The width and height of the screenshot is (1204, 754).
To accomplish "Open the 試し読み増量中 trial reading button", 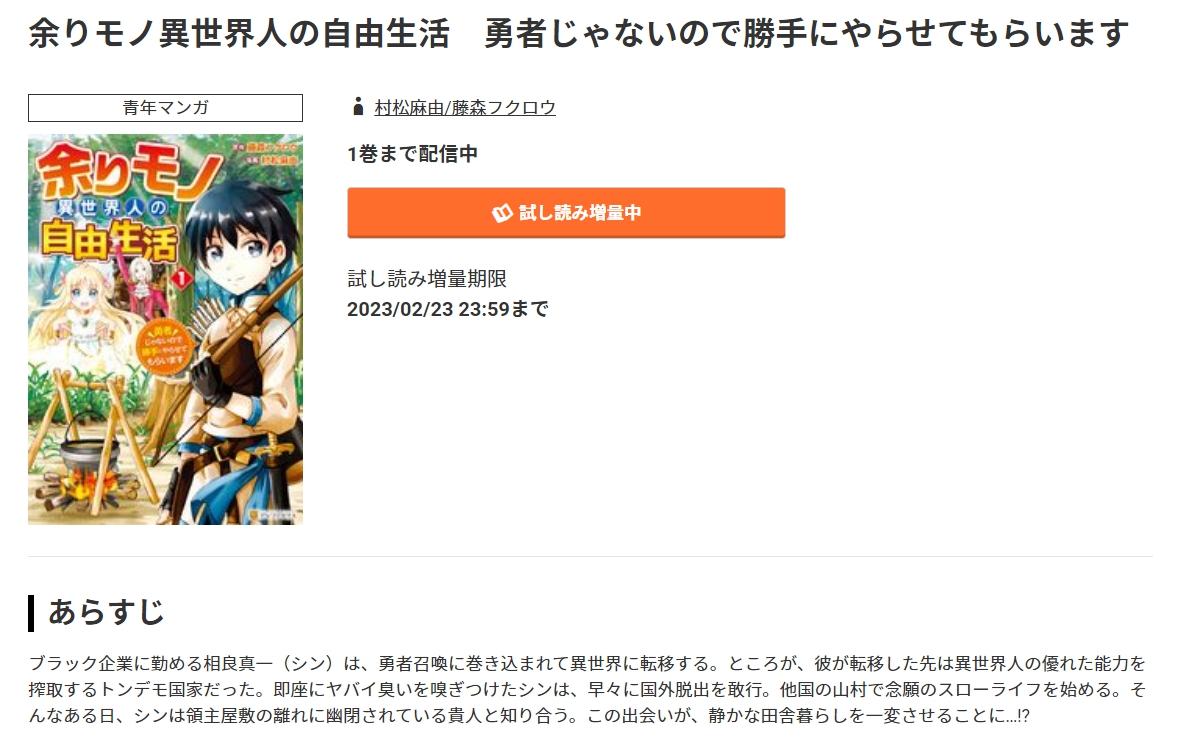I will (566, 213).
